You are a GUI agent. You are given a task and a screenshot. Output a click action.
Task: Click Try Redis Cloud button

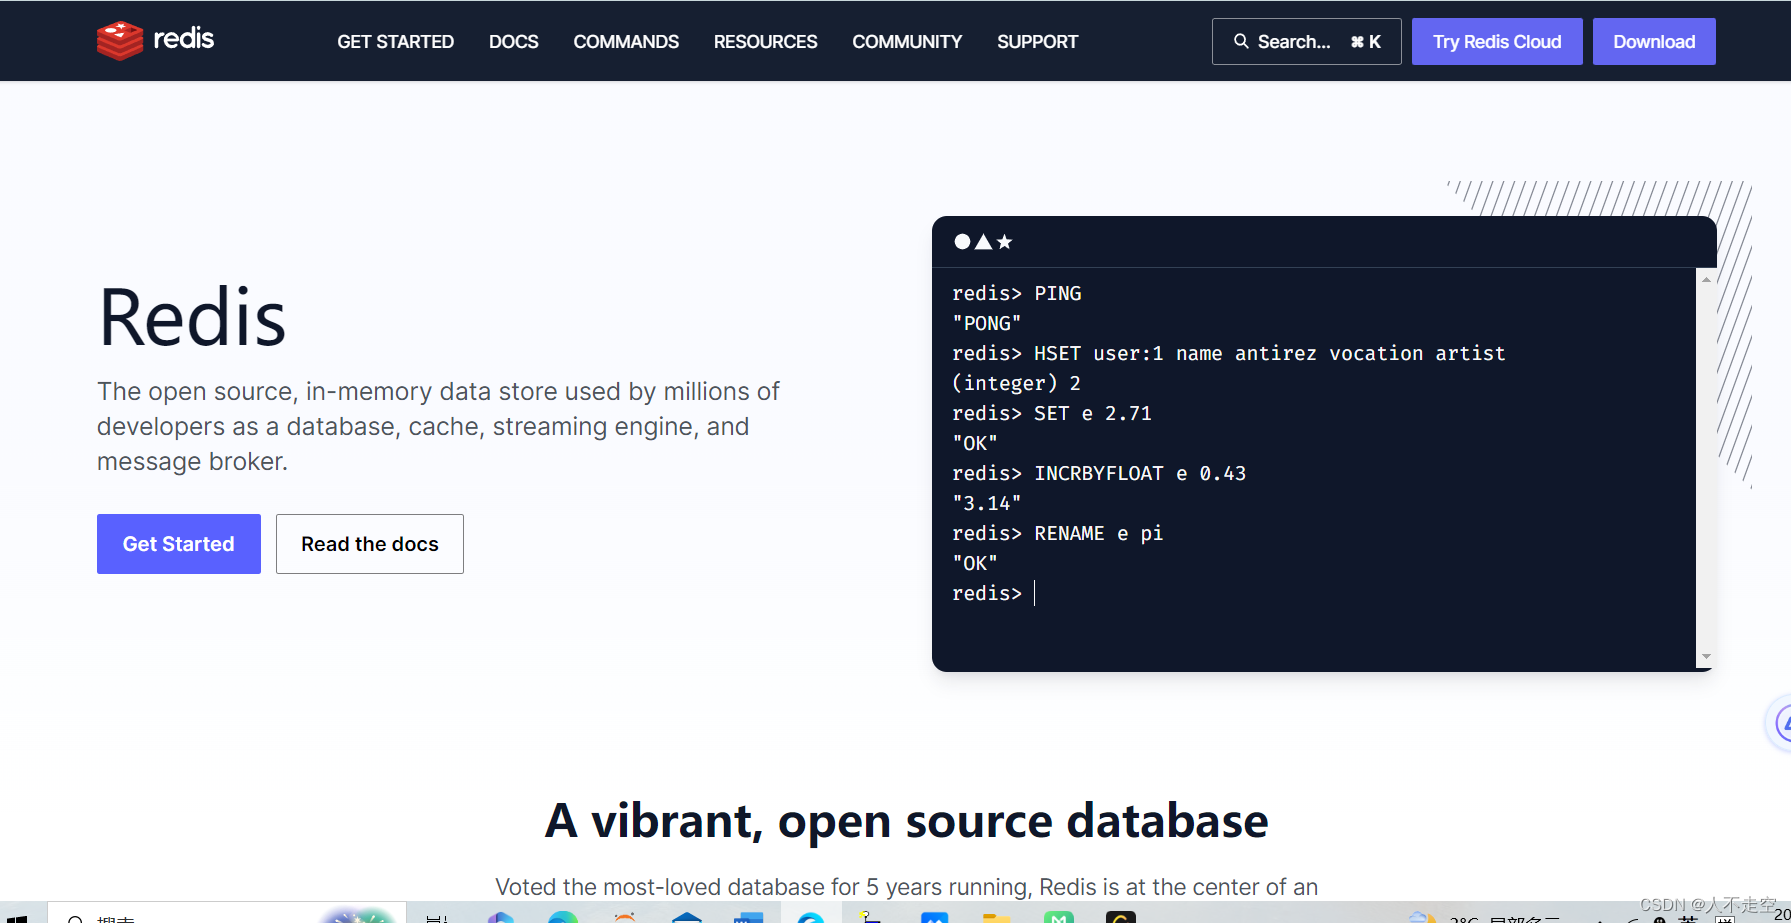click(1496, 41)
